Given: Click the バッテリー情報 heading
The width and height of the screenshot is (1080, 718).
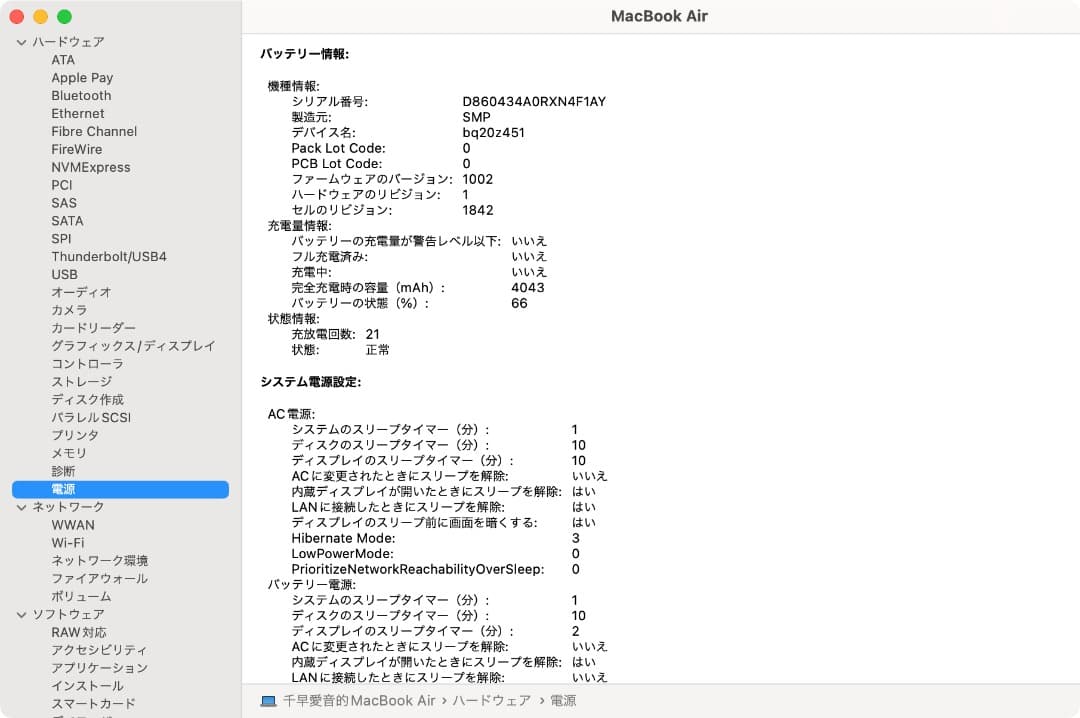Looking at the screenshot, I should click(x=304, y=54).
